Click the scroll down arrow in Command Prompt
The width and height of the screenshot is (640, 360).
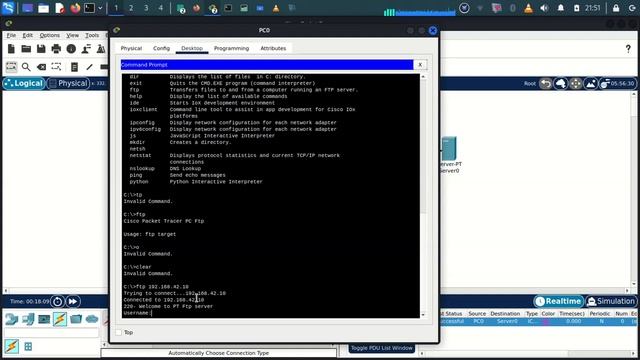coord(423,315)
